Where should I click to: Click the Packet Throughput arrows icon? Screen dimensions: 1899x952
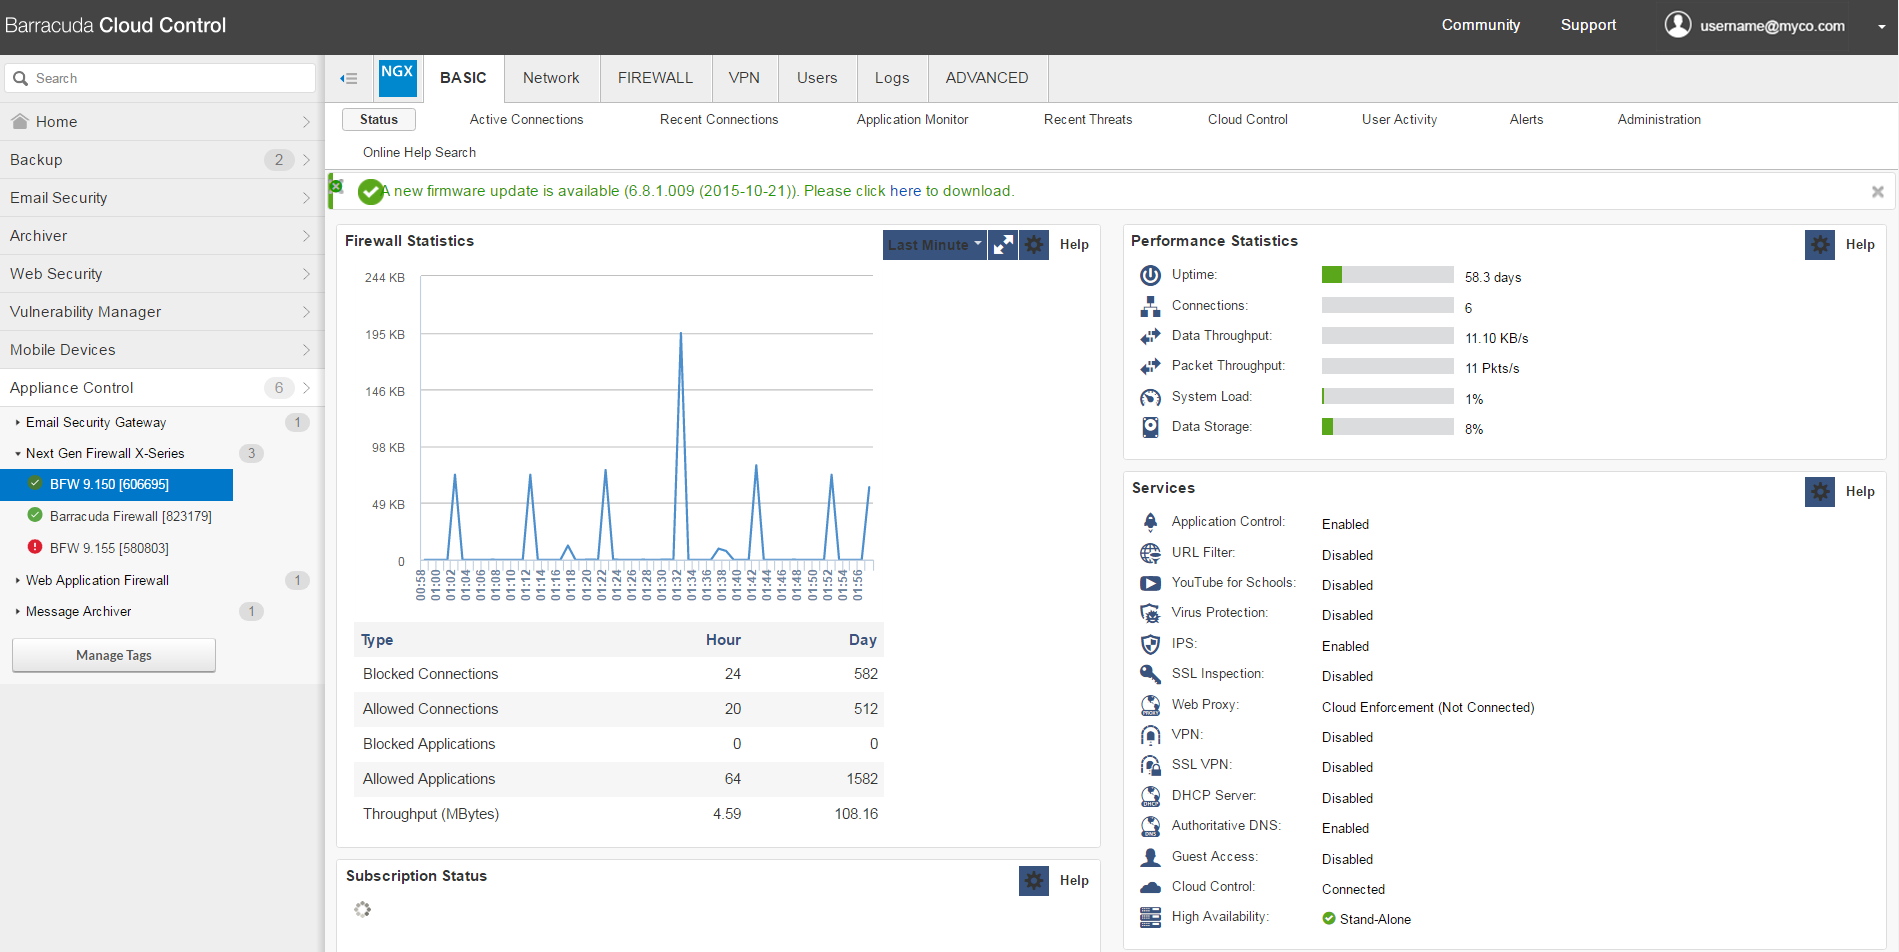click(x=1150, y=366)
